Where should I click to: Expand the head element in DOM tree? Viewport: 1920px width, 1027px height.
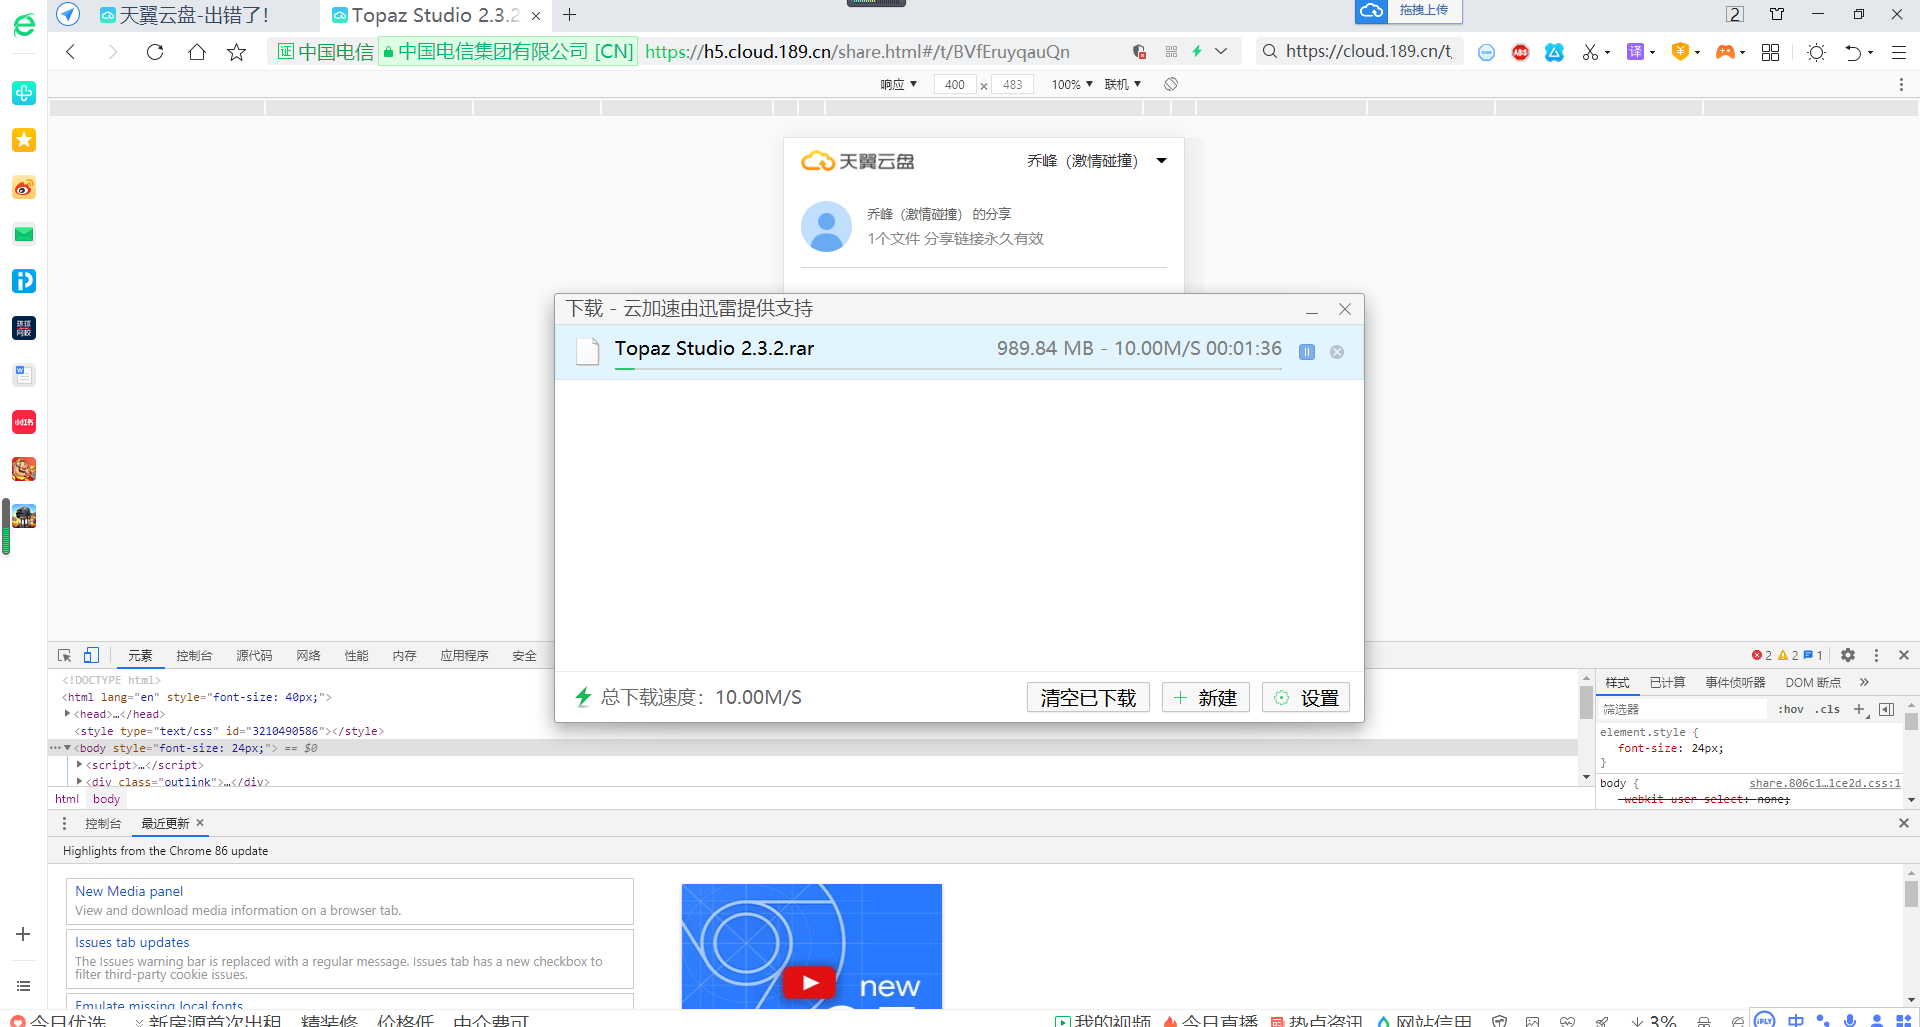(67, 714)
